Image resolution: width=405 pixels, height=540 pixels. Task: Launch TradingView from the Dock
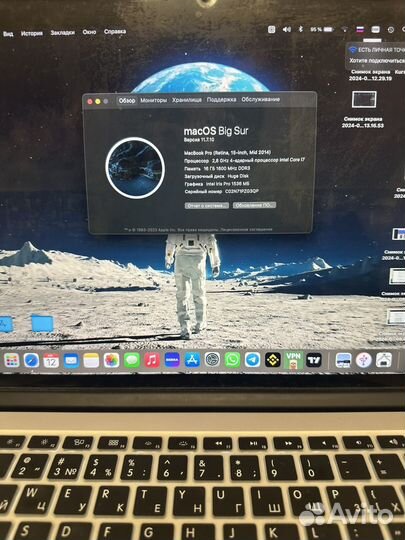pyautogui.click(x=314, y=360)
